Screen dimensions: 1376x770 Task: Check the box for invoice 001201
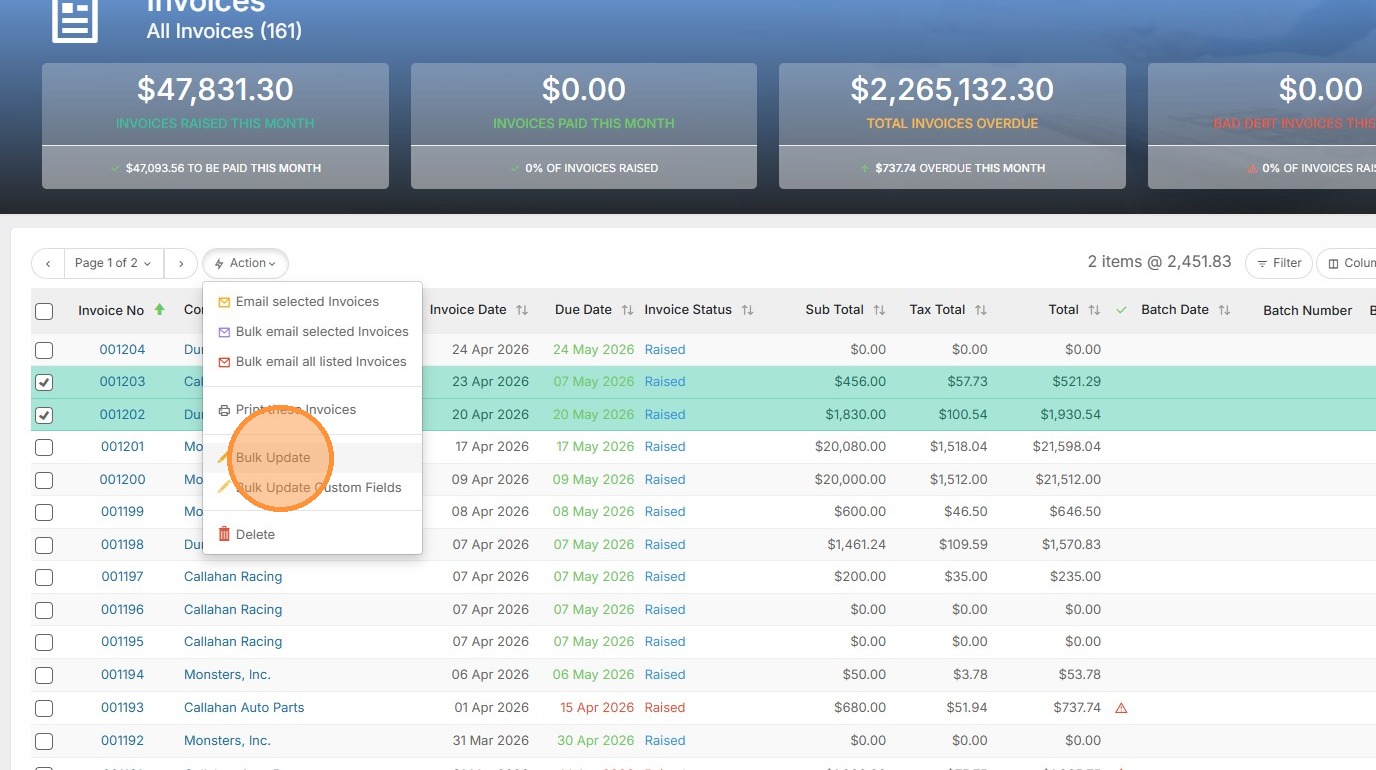point(44,447)
